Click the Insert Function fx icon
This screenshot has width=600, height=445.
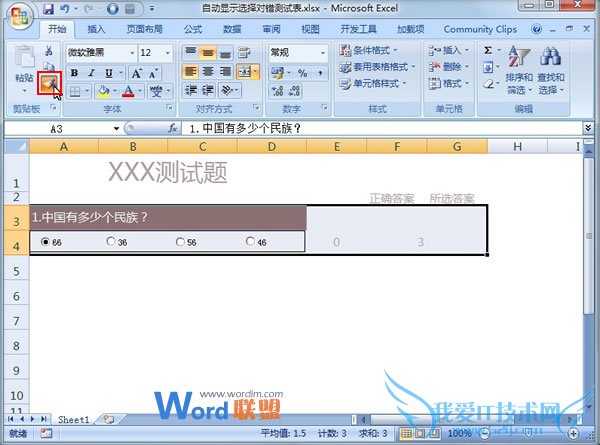tap(173, 129)
